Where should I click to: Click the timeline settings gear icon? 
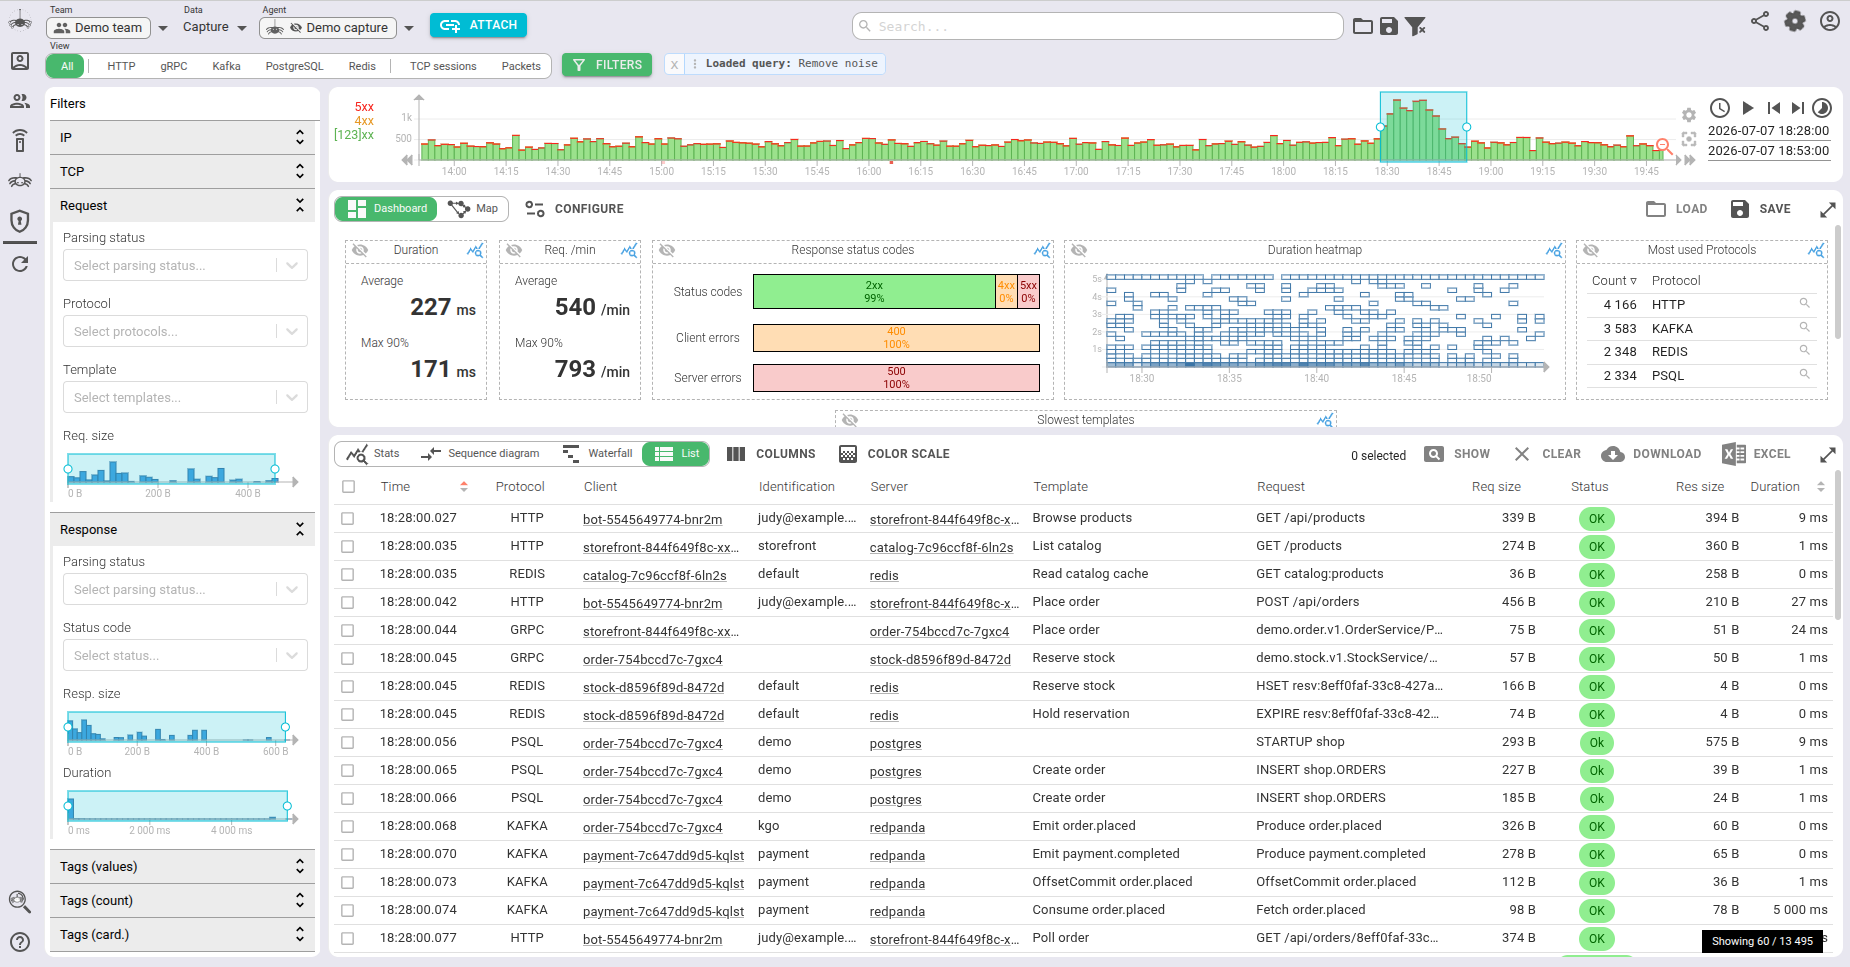1689,115
